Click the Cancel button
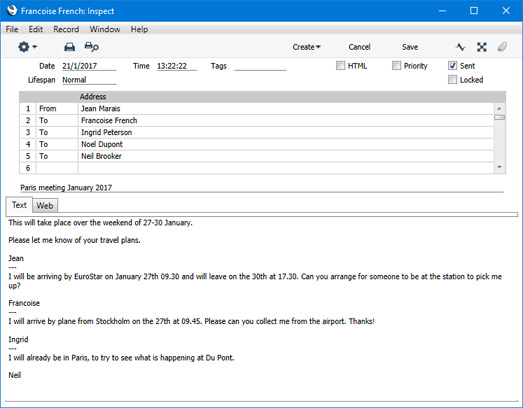This screenshot has height=408, width=523. click(x=359, y=47)
